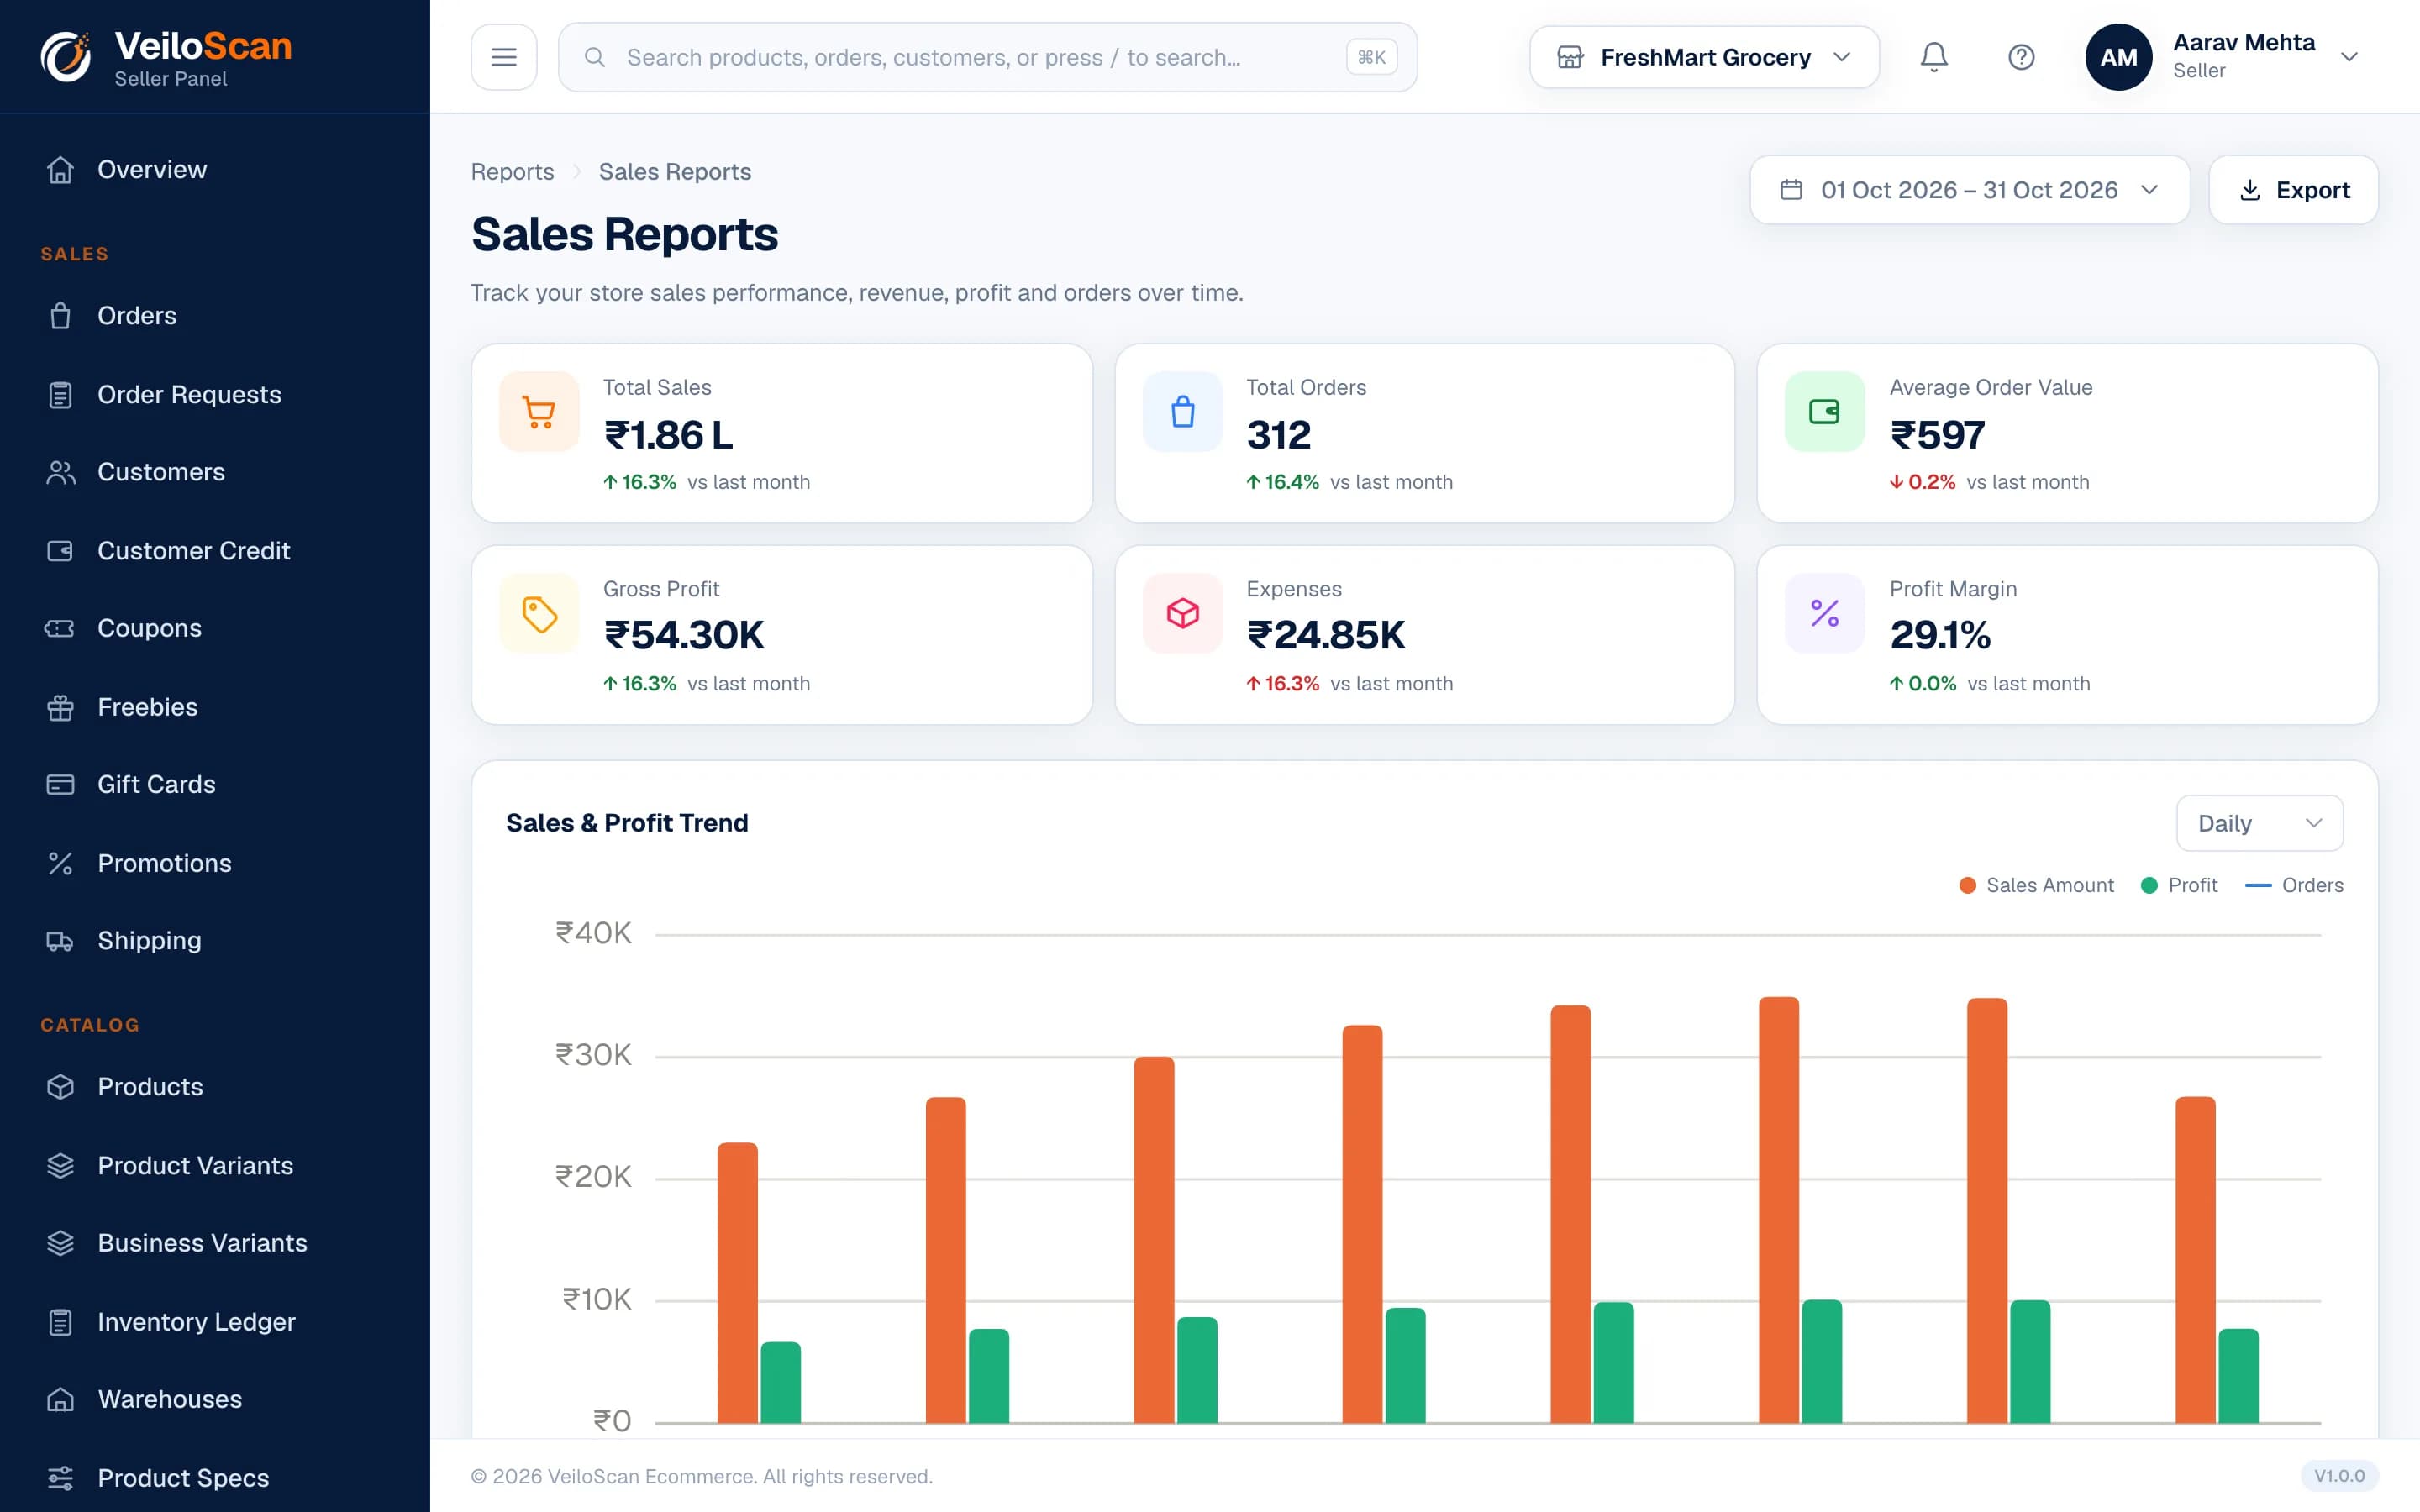Open the Daily interval dropdown
2420x1512 pixels.
point(2259,823)
